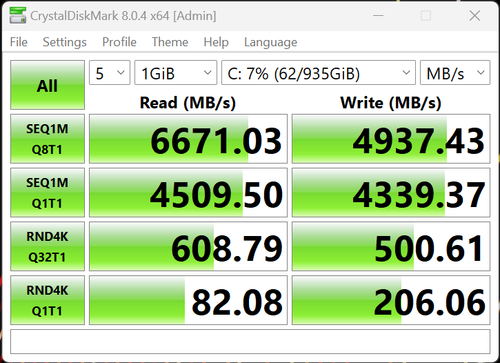Run all benchmarks with the All button

(47, 85)
